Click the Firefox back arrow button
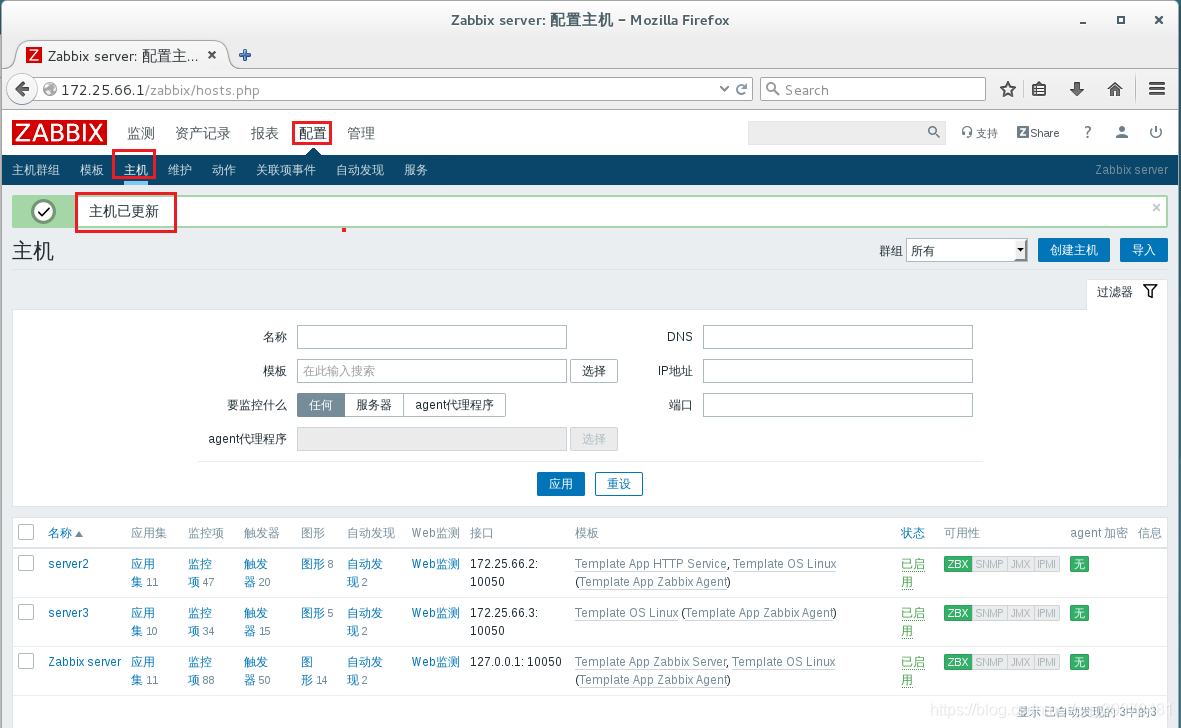This screenshot has width=1181, height=728. [23, 90]
